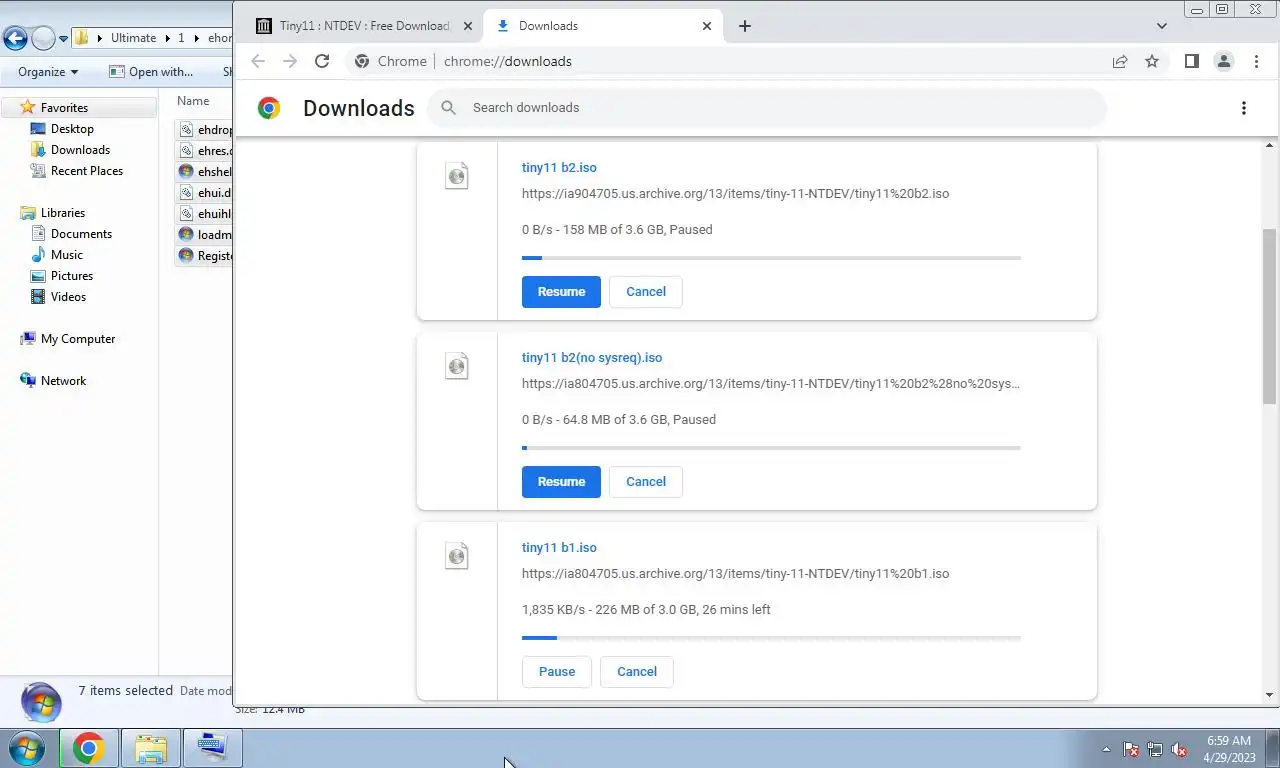Select Libraries in Explorer sidebar
This screenshot has width=1280, height=768.
63,213
